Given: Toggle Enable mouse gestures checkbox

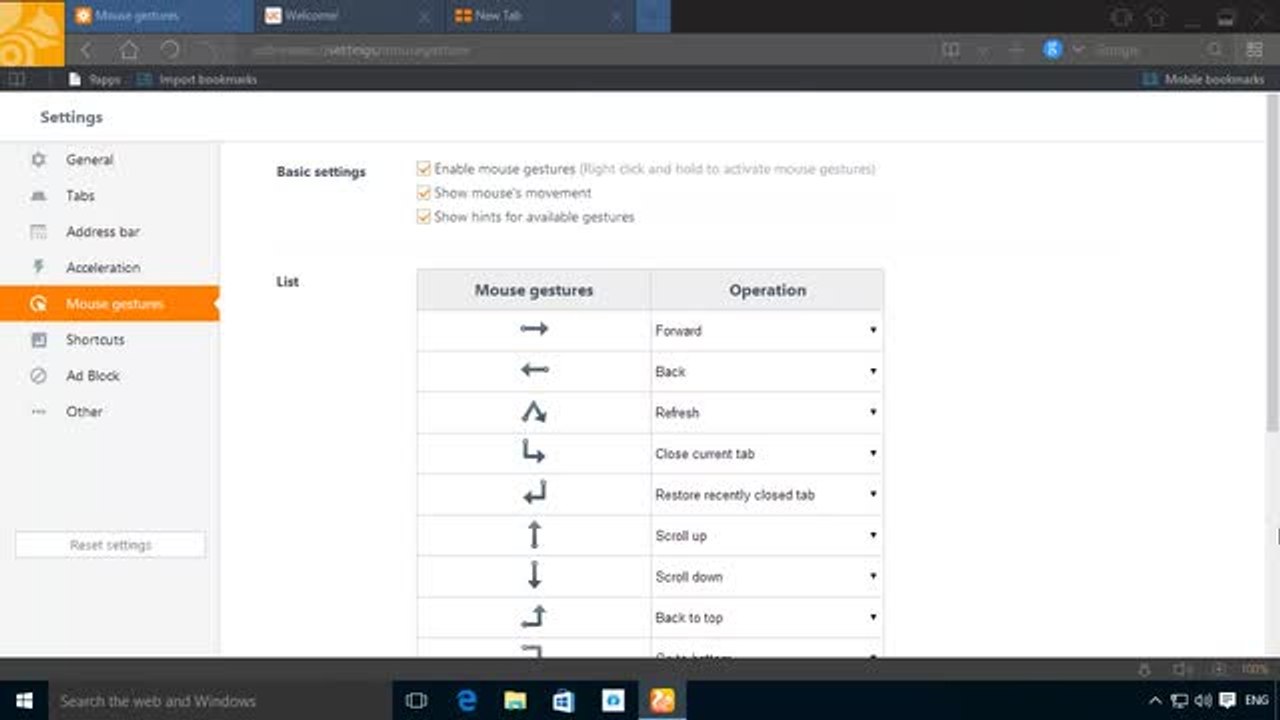Looking at the screenshot, I should pyautogui.click(x=424, y=169).
